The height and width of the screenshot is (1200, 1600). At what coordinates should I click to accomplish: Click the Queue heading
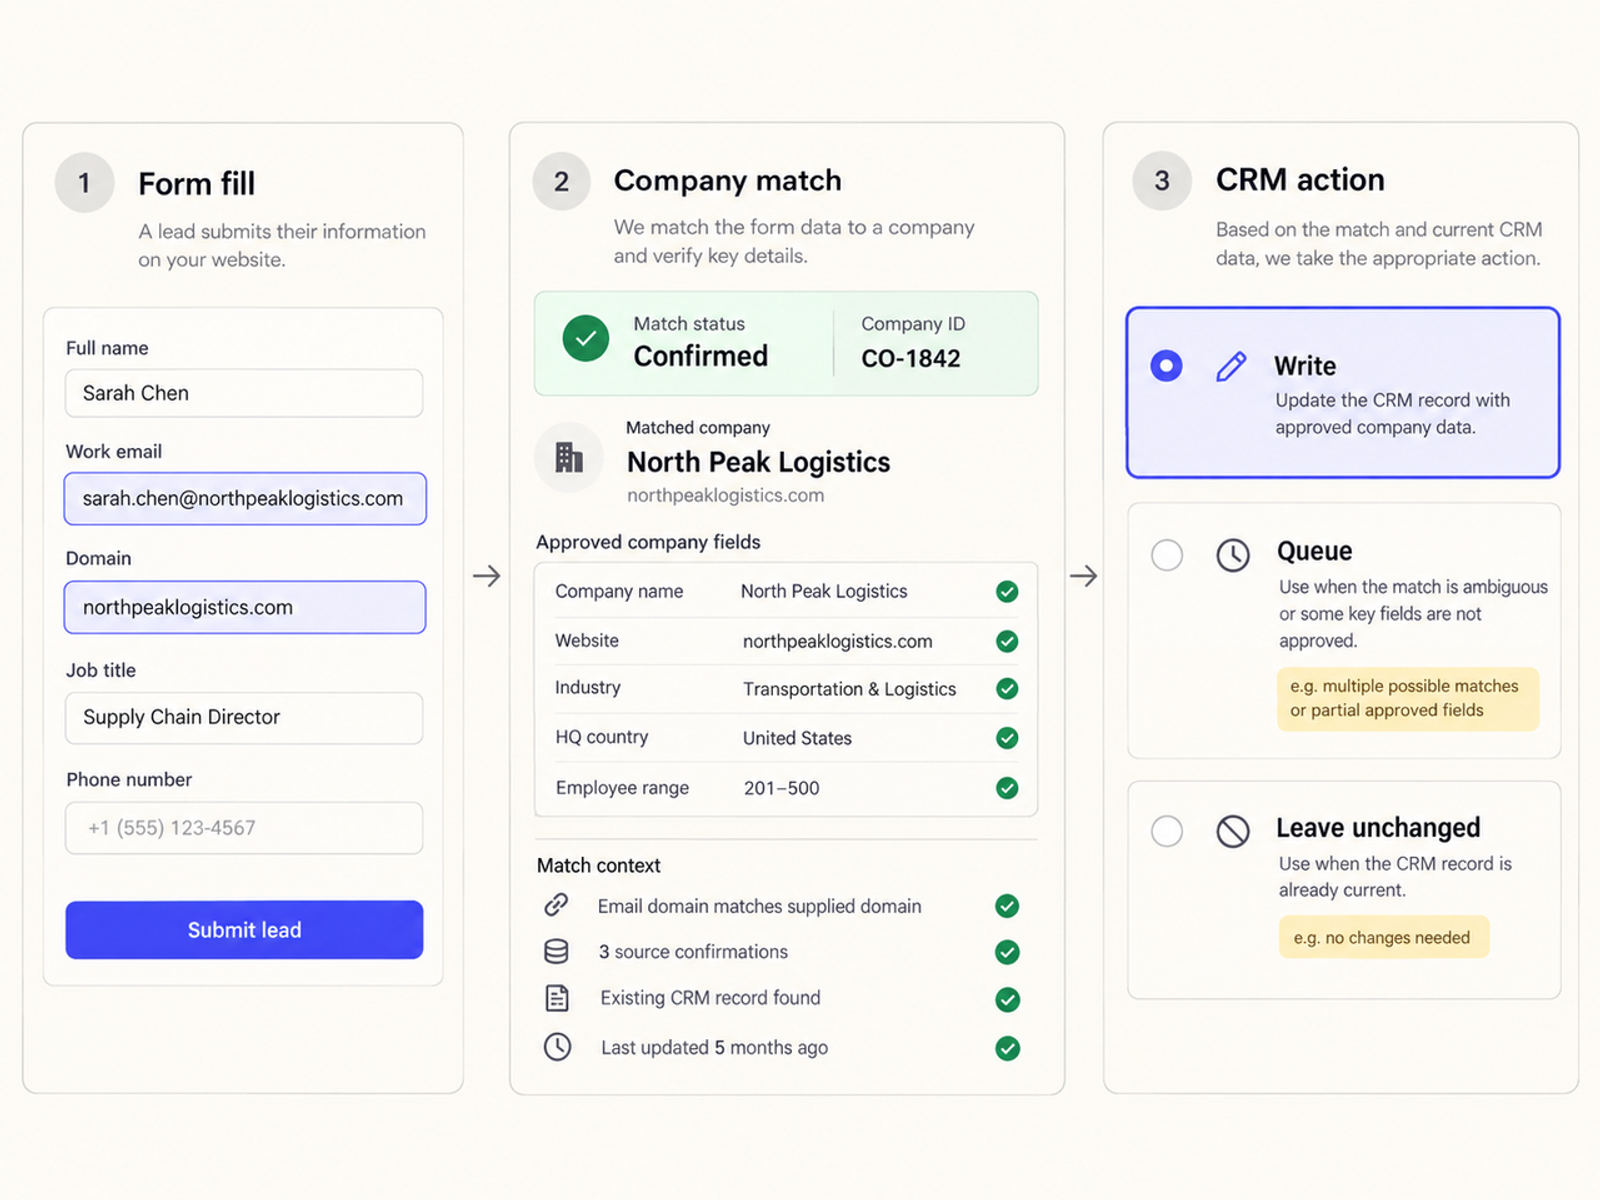point(1314,551)
